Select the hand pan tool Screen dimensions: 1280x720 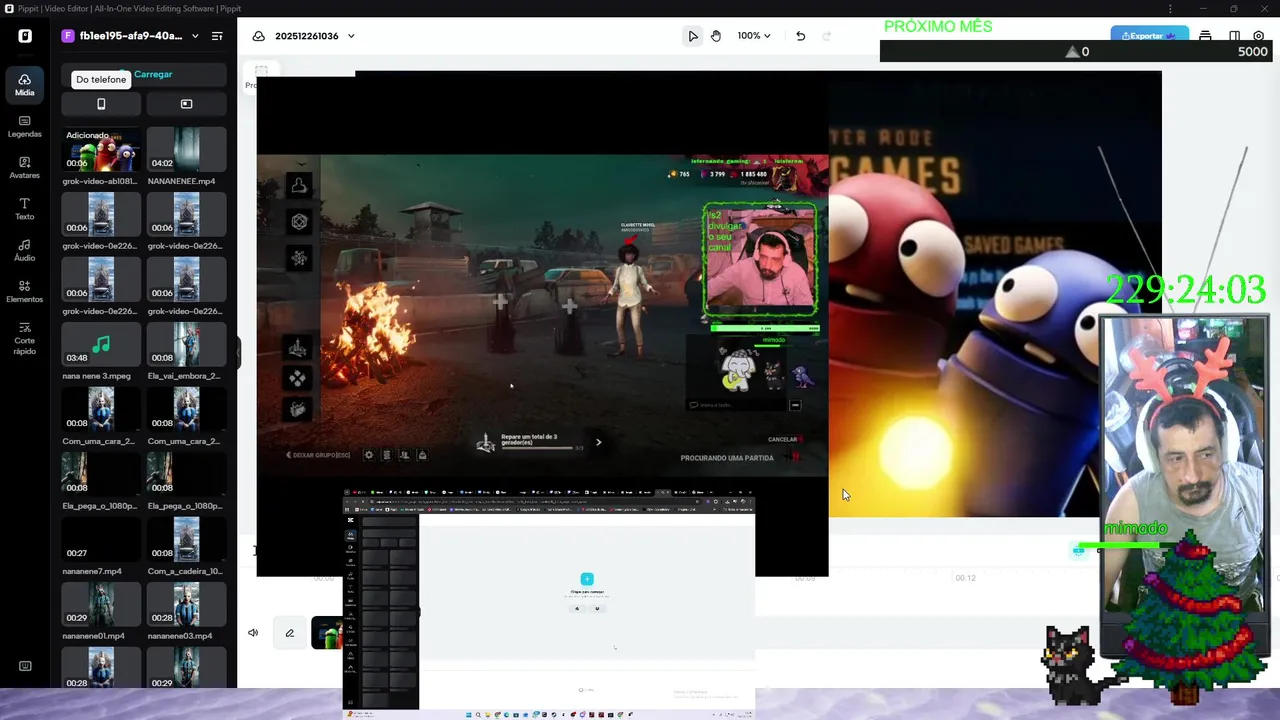click(x=716, y=36)
